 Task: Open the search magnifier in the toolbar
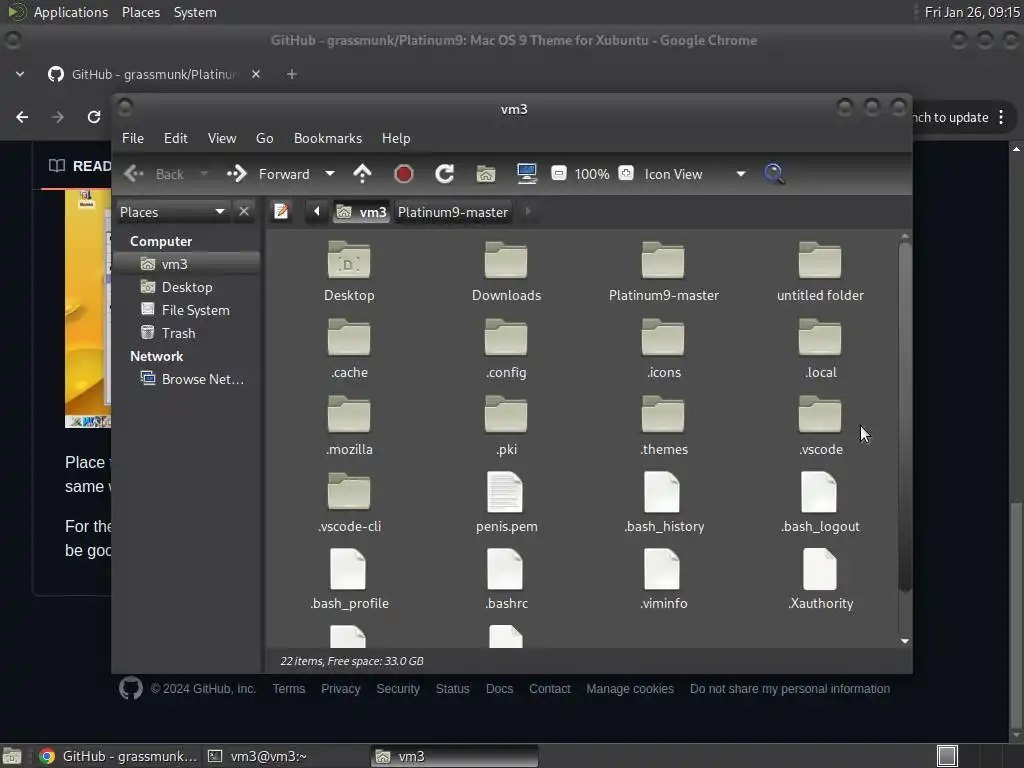pos(774,174)
